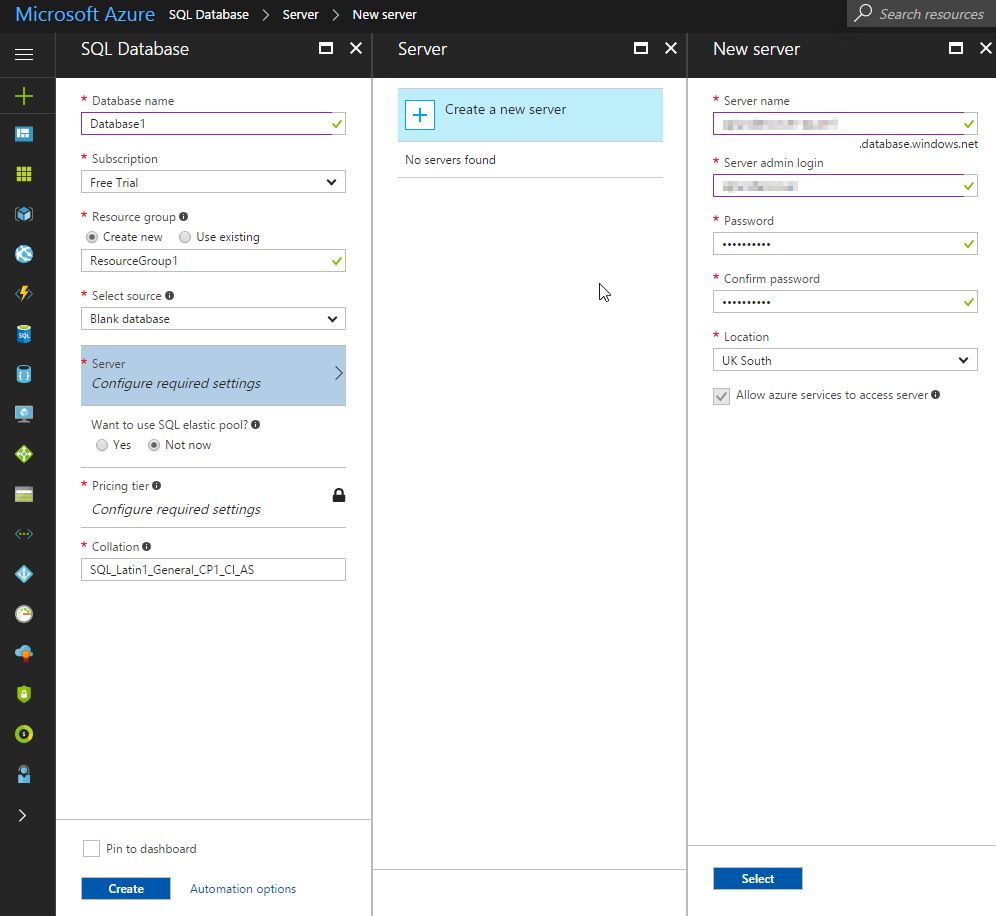Open Virtual machines monitor icon

[x=24, y=414]
